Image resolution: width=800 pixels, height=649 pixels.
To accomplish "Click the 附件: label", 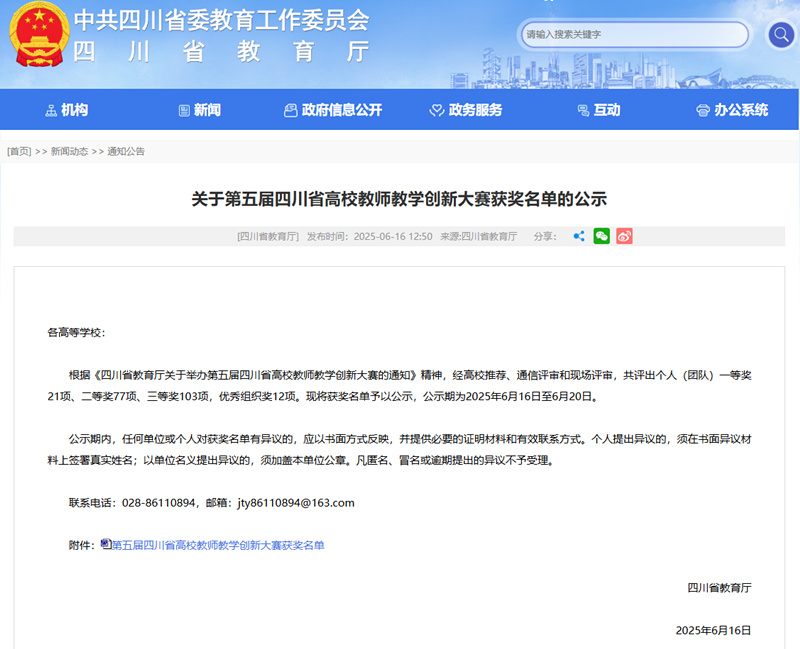I will tap(82, 545).
